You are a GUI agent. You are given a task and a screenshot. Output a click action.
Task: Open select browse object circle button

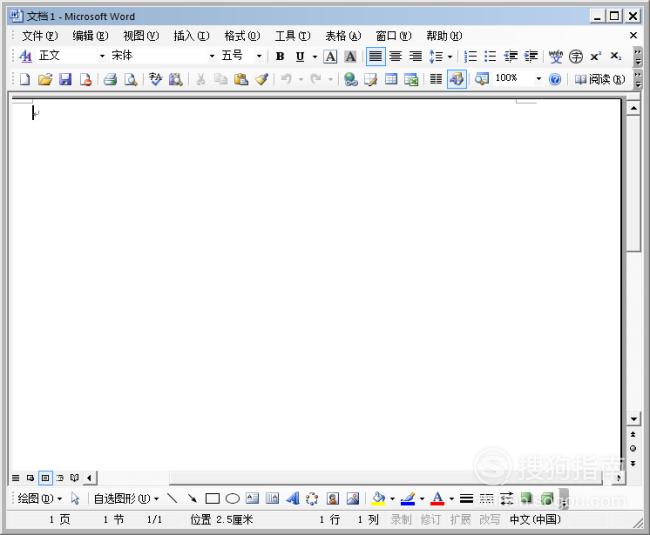[x=633, y=448]
